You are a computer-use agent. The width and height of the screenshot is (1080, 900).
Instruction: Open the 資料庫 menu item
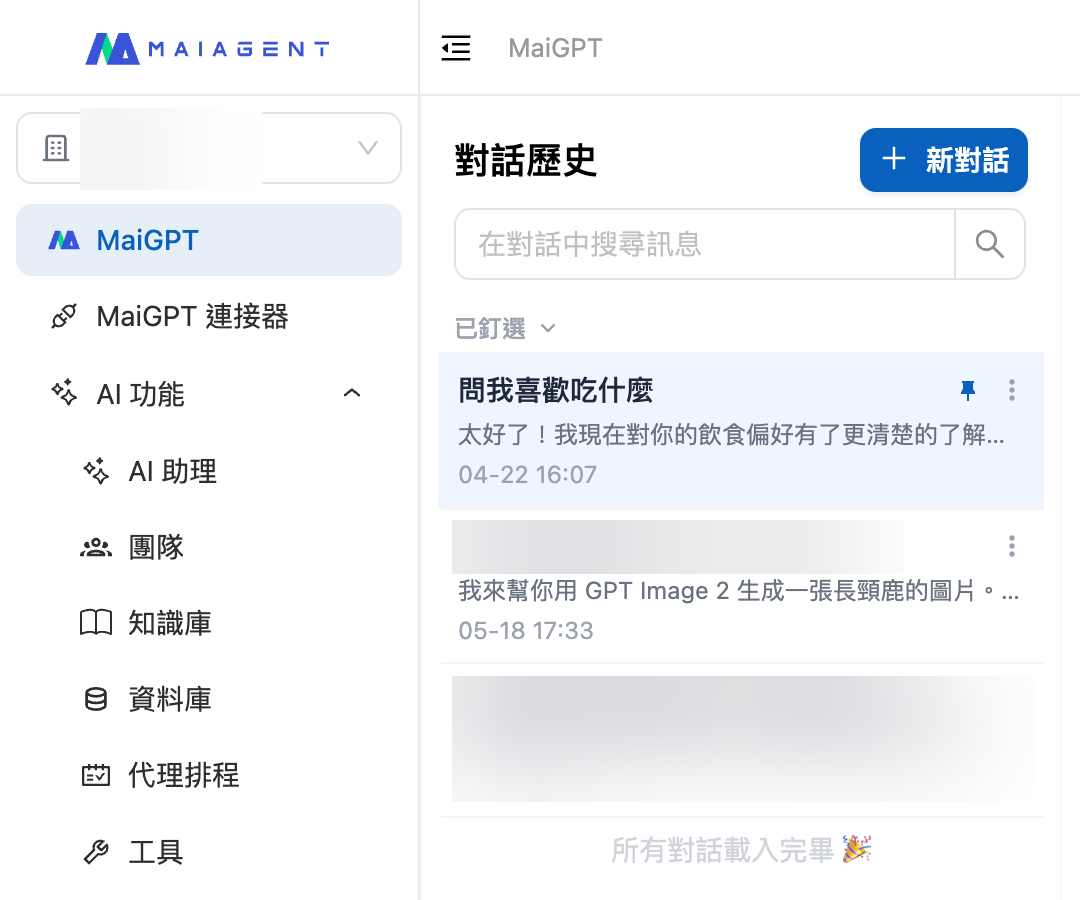click(x=209, y=699)
